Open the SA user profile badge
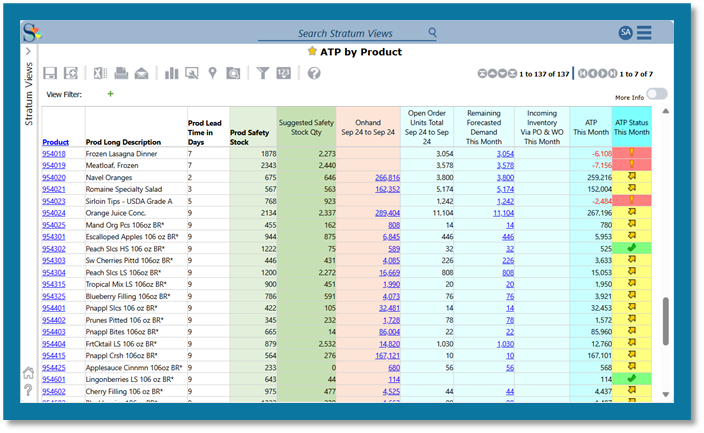 coord(625,32)
